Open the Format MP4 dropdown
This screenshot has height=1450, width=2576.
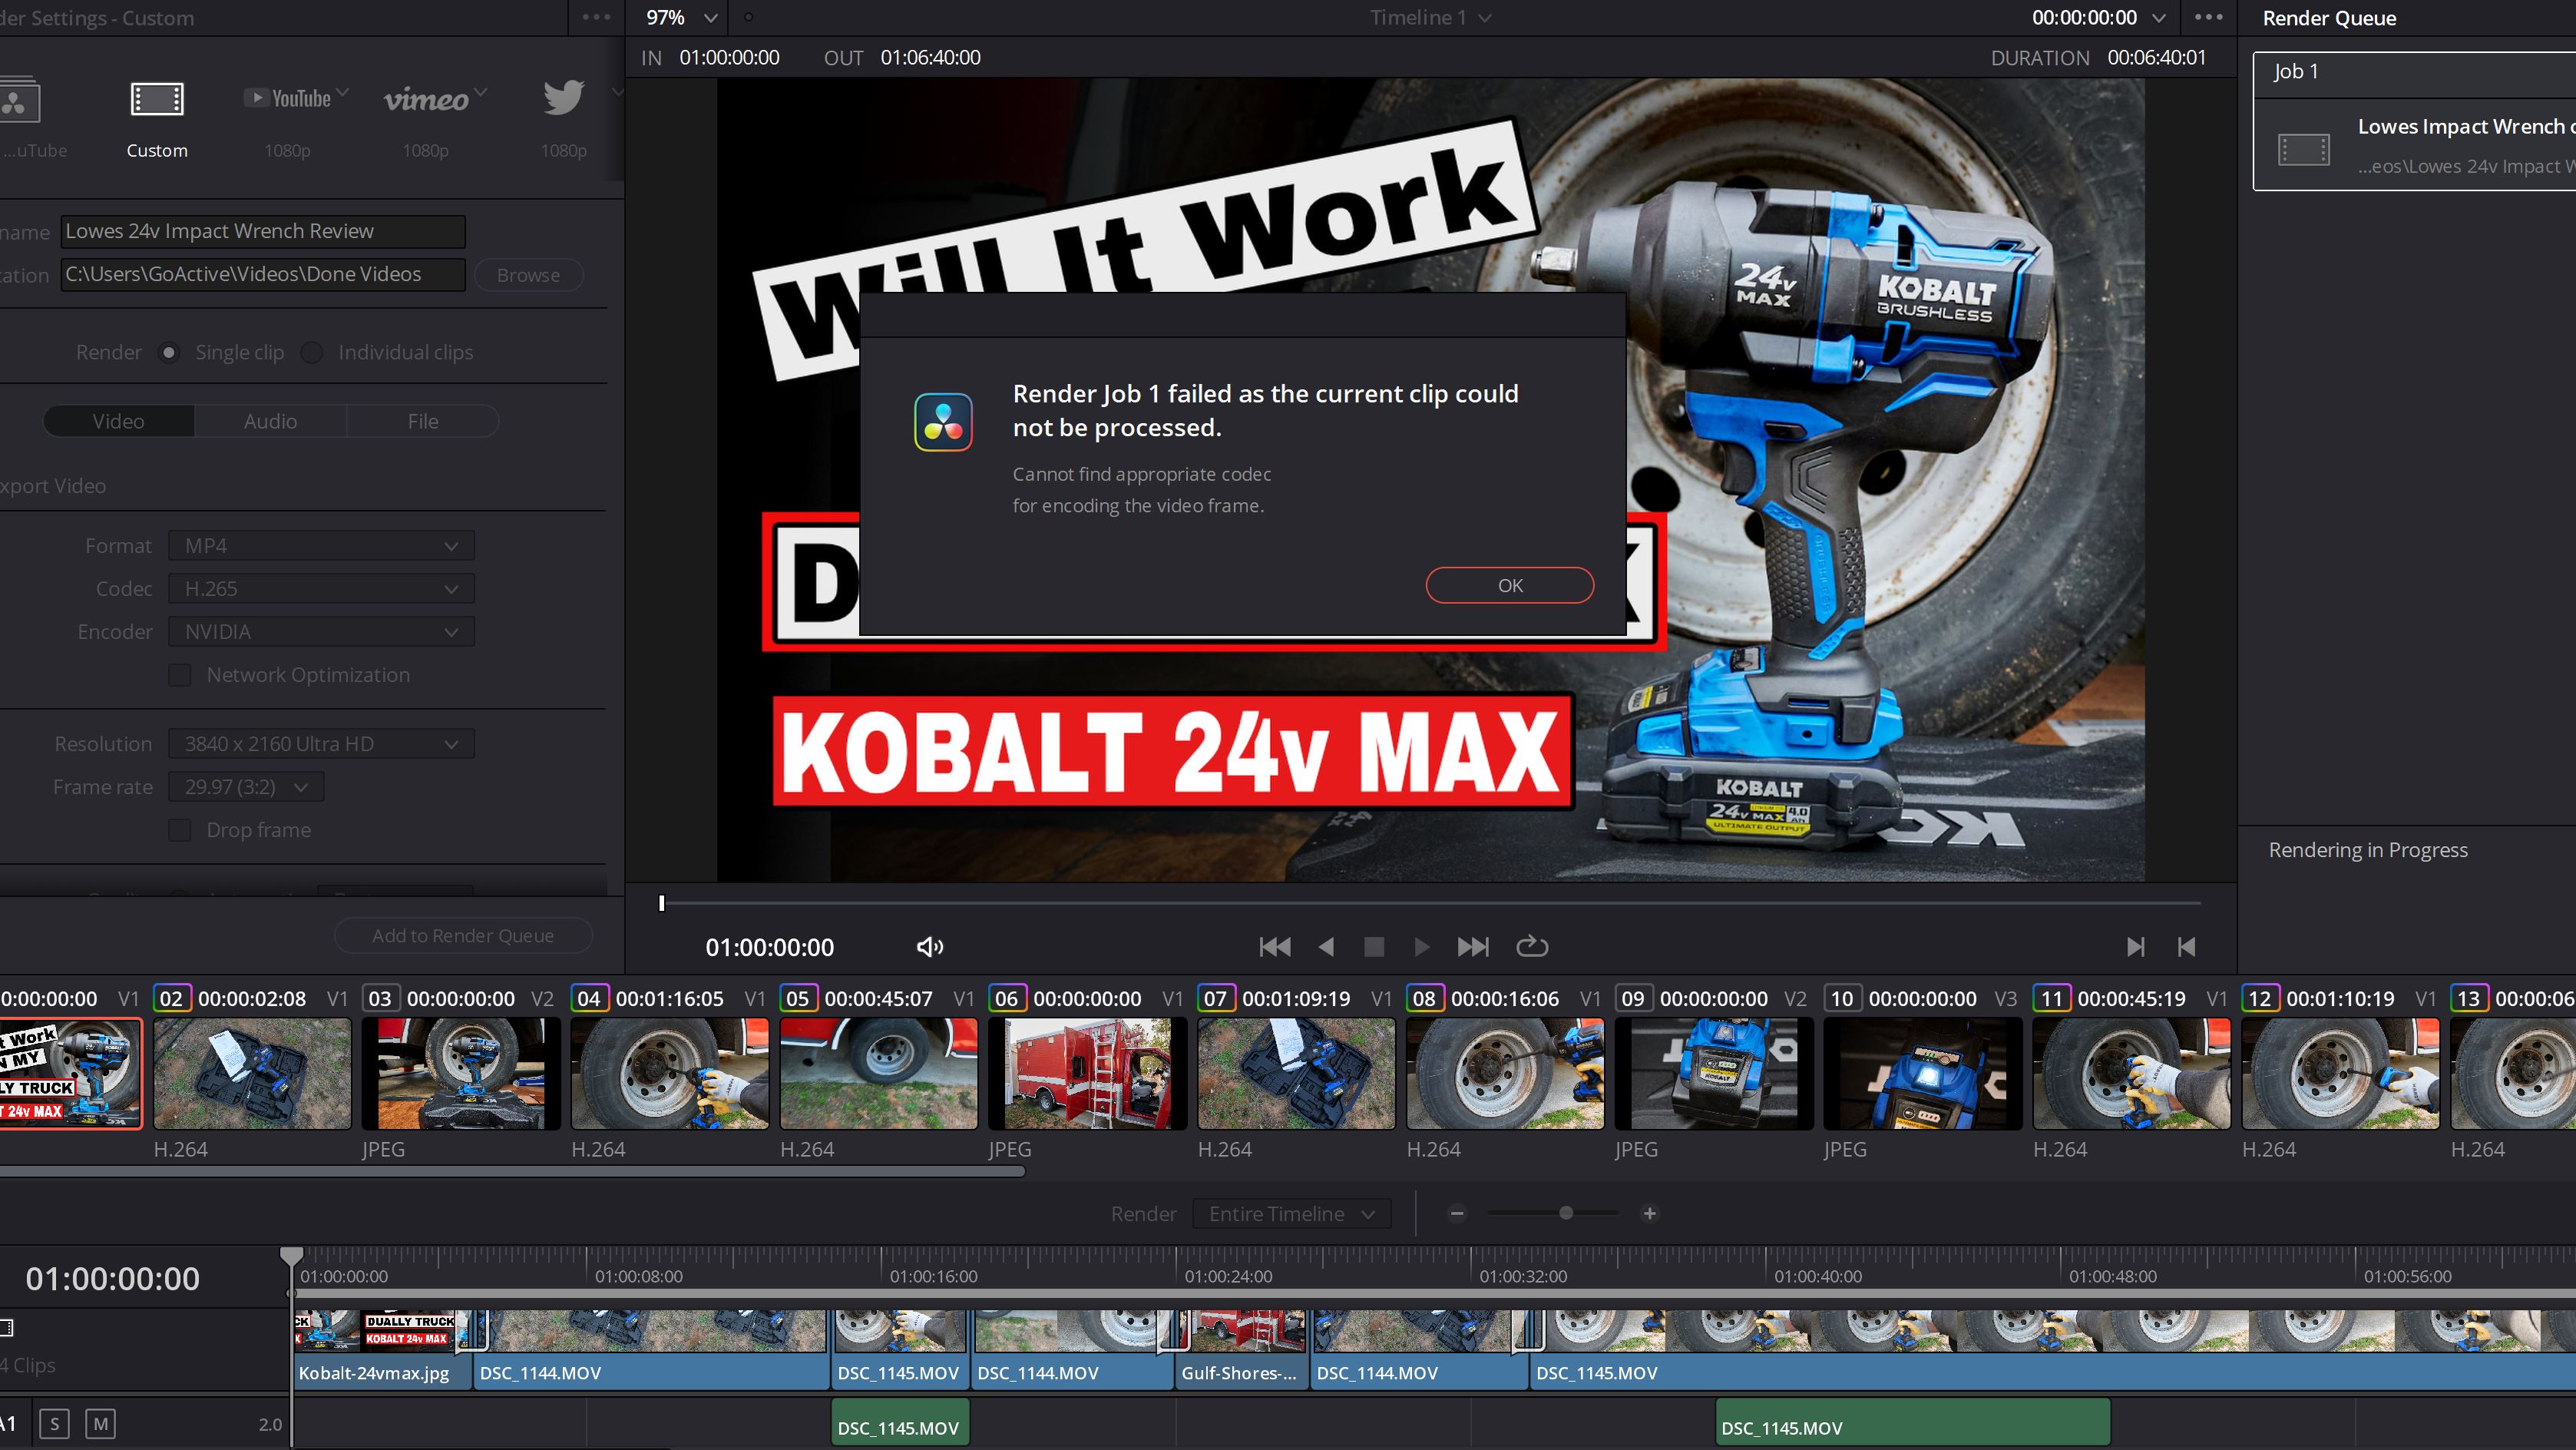pyautogui.click(x=321, y=546)
